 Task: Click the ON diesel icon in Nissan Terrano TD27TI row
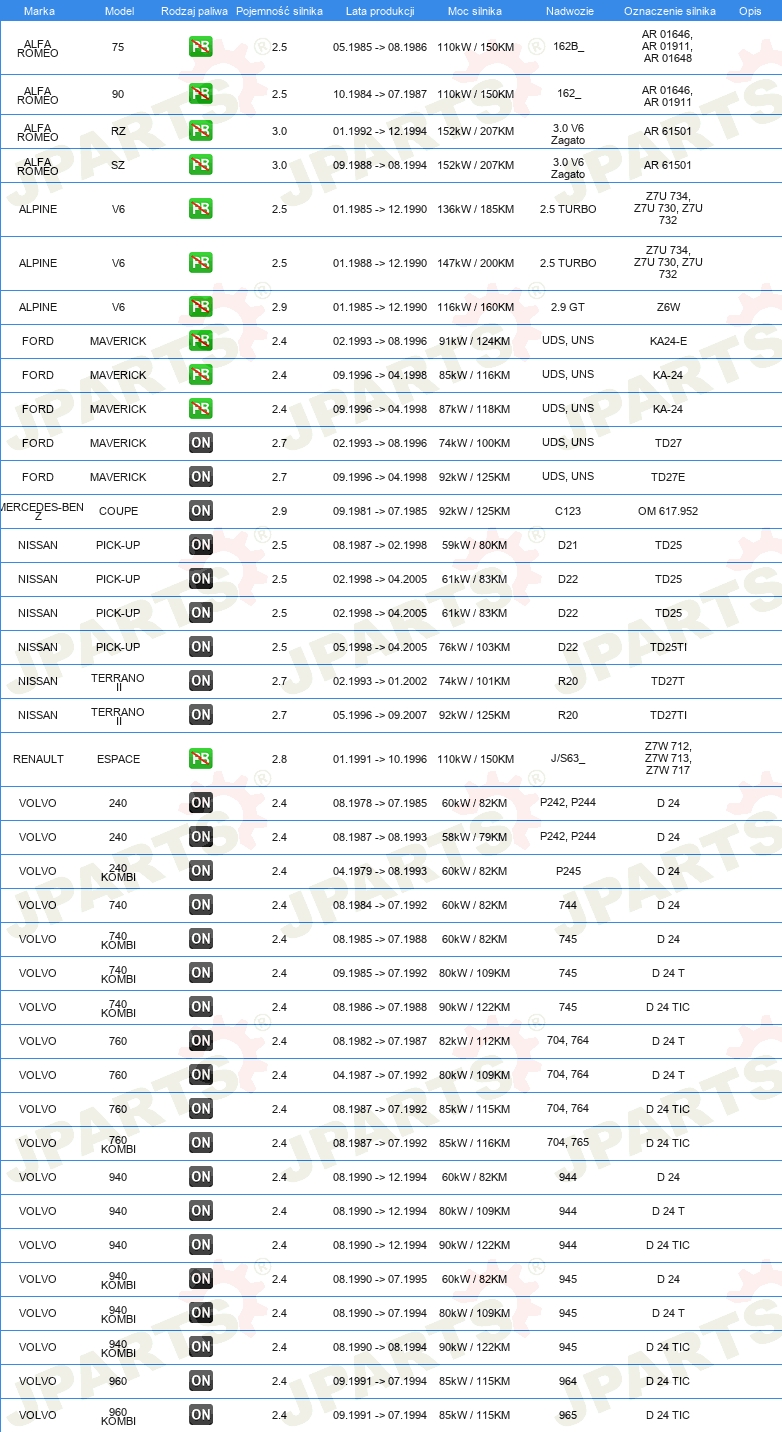pyautogui.click(x=200, y=715)
